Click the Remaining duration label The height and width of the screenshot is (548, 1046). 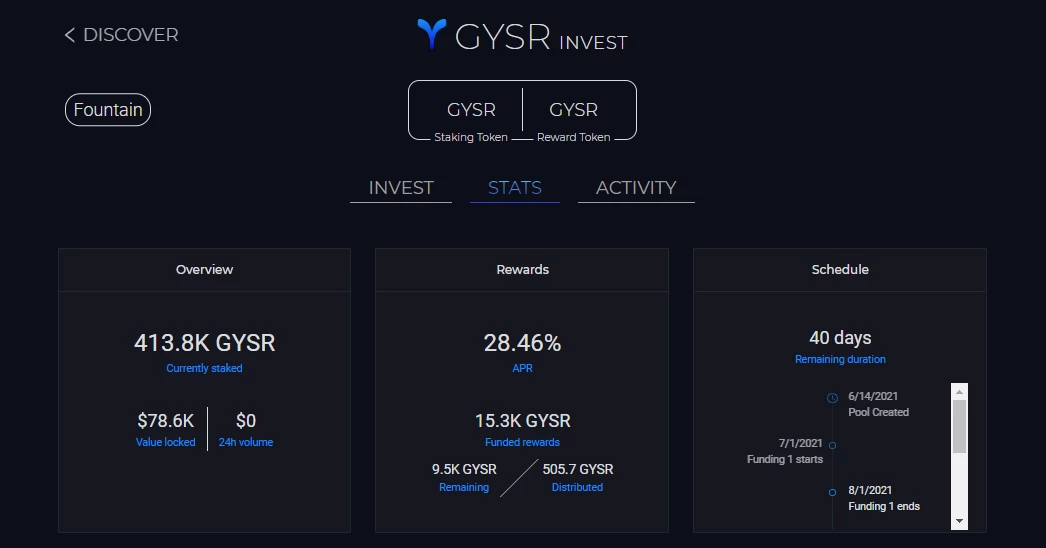[840, 359]
